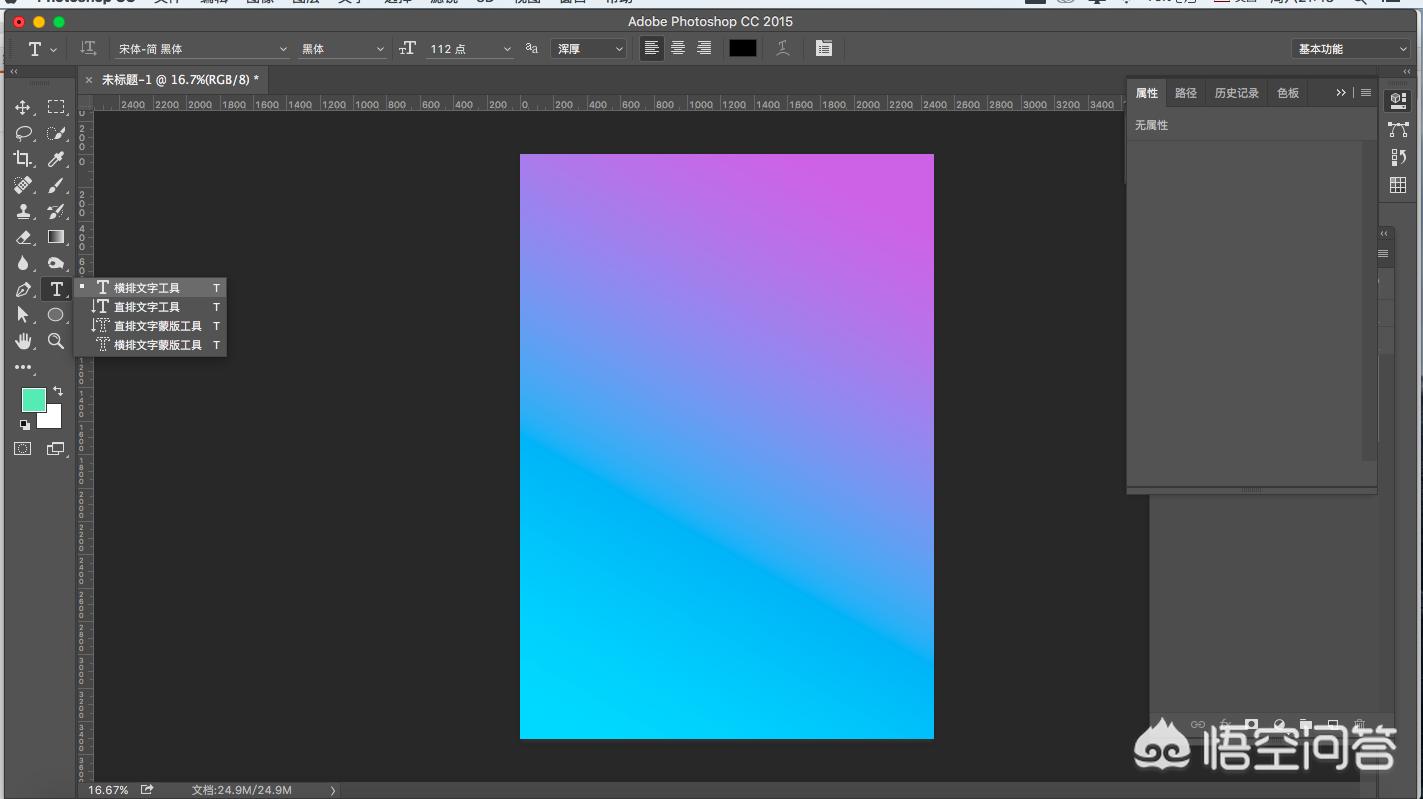
Task: Choose the Pen tool
Action: [22, 290]
